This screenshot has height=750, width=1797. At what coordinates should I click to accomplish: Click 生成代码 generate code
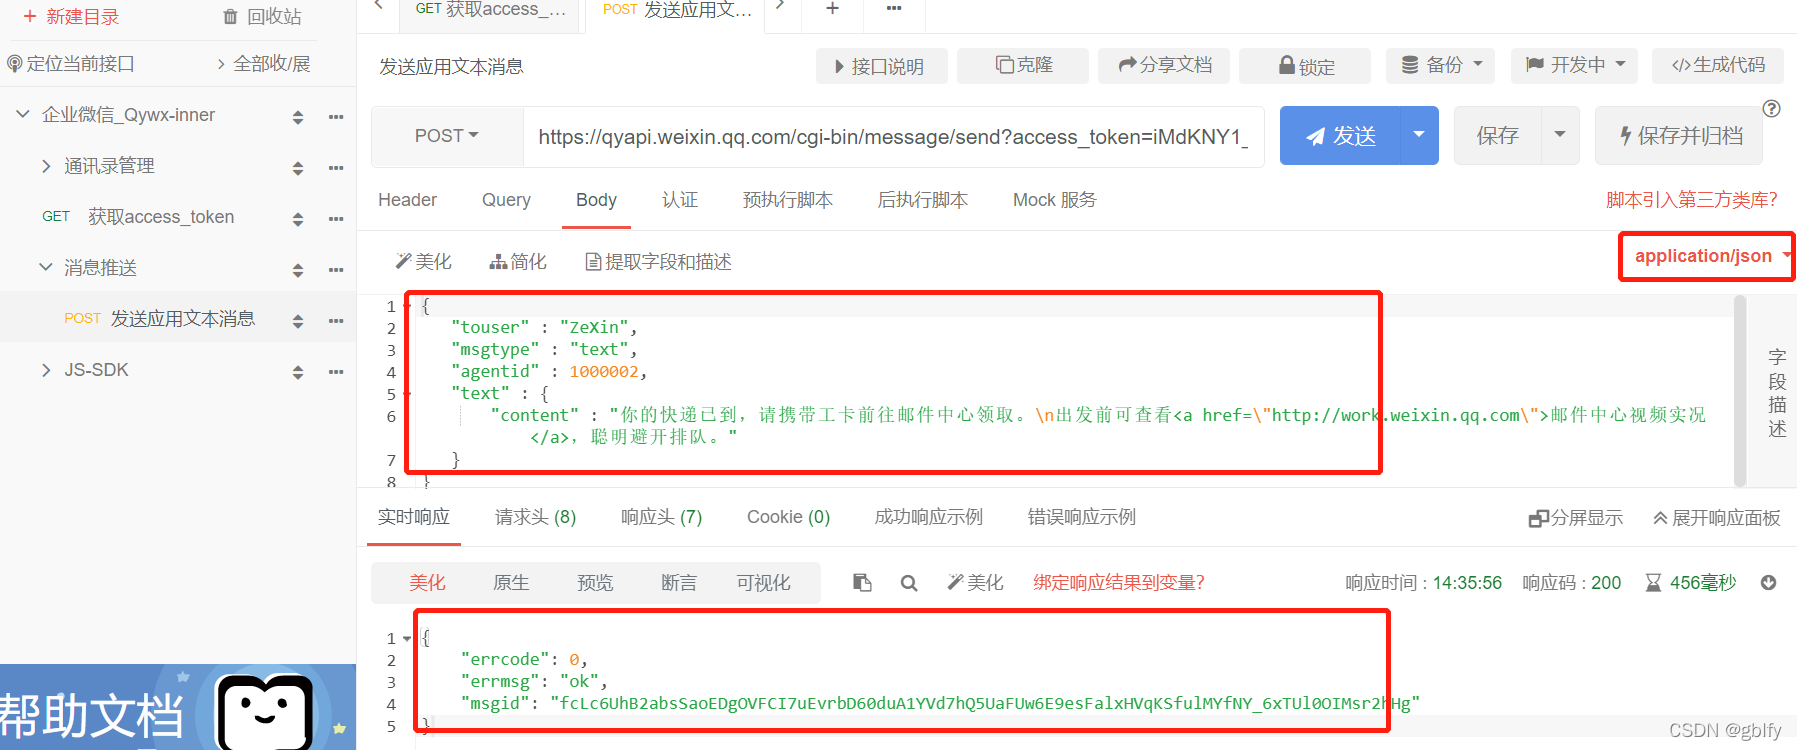point(1718,65)
